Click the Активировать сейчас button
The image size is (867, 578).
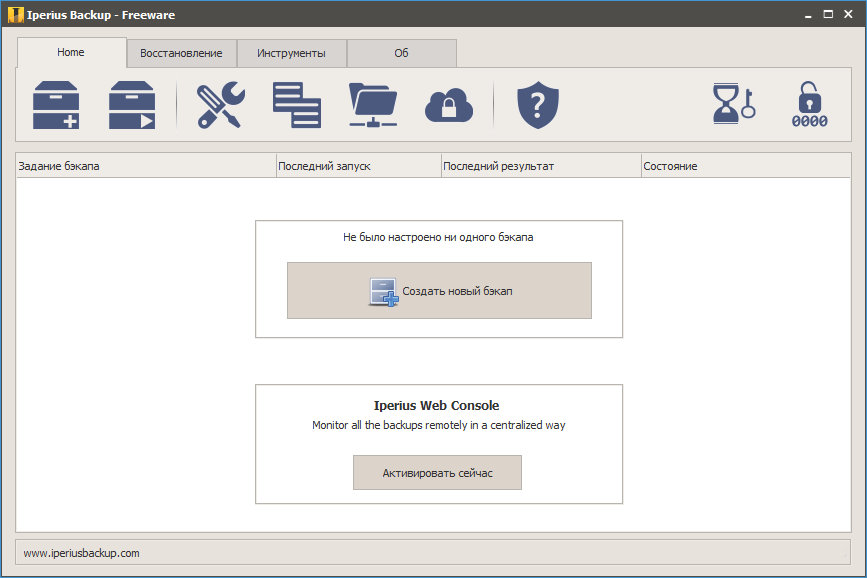pyautogui.click(x=437, y=472)
